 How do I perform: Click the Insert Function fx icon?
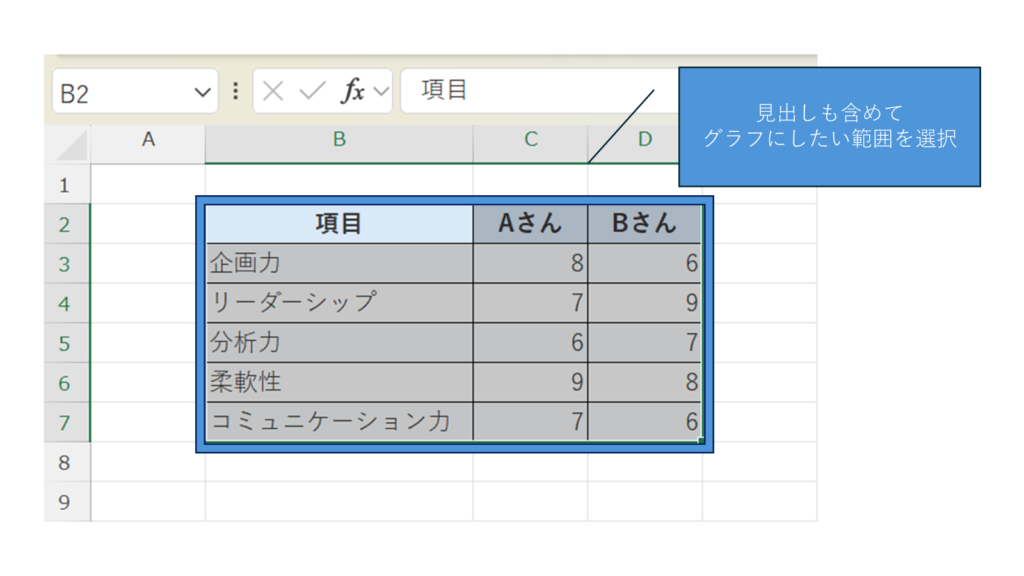click(x=352, y=92)
